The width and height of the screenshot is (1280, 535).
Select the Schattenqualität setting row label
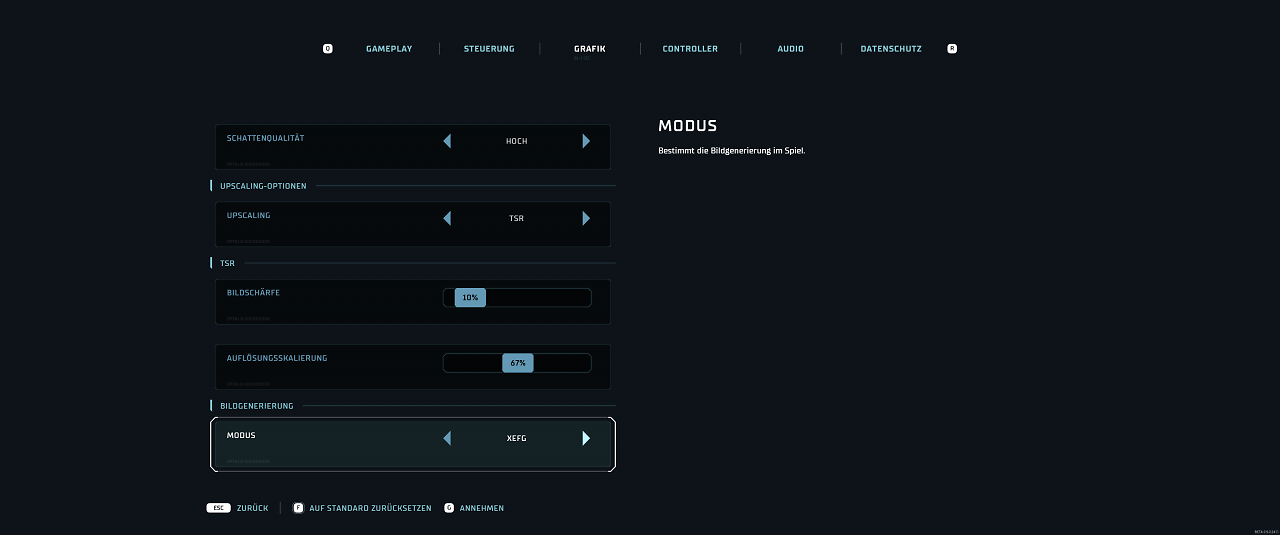pos(266,138)
